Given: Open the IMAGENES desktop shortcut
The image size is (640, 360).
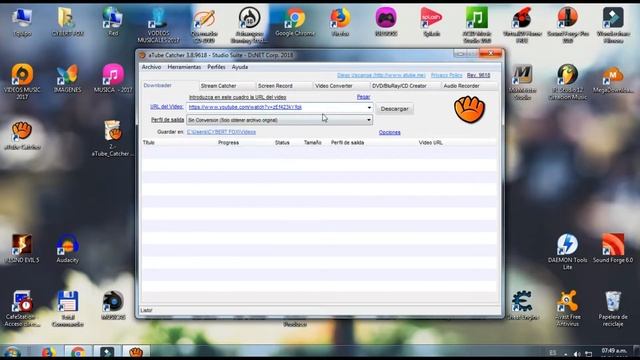Looking at the screenshot, I should pos(67,79).
